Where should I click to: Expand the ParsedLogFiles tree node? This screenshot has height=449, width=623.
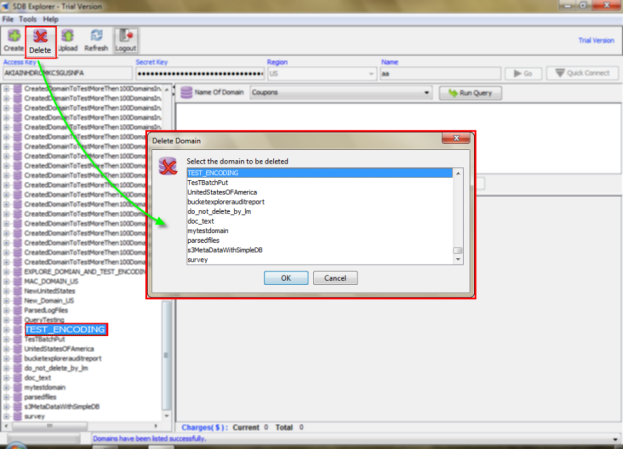pyautogui.click(x=6, y=310)
